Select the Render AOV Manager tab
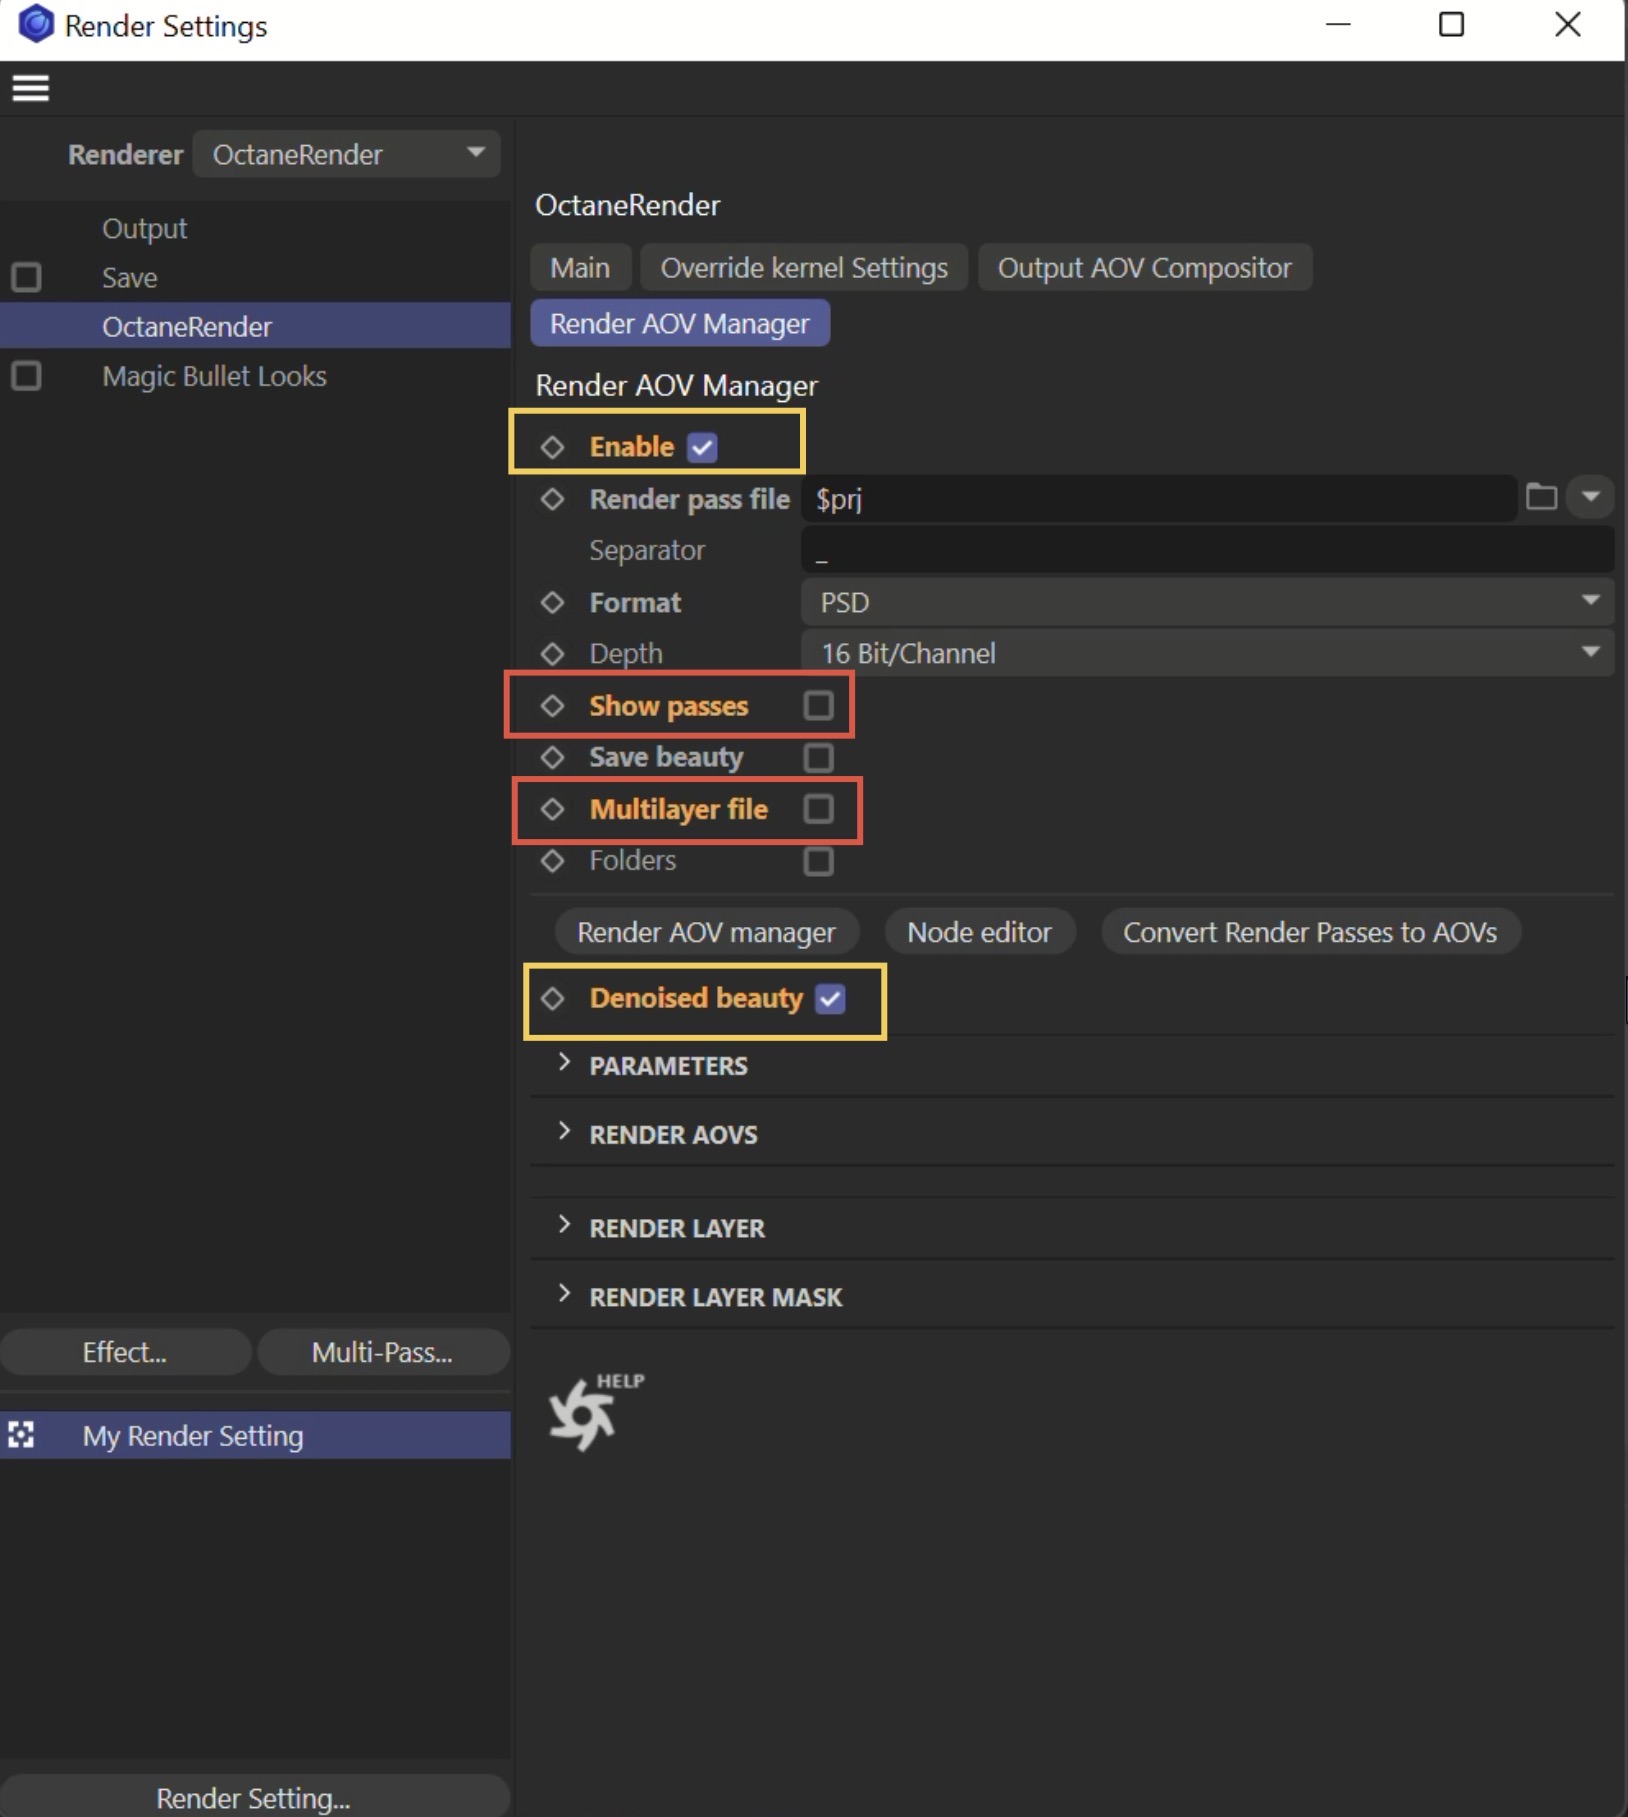The image size is (1628, 1817). 680,324
